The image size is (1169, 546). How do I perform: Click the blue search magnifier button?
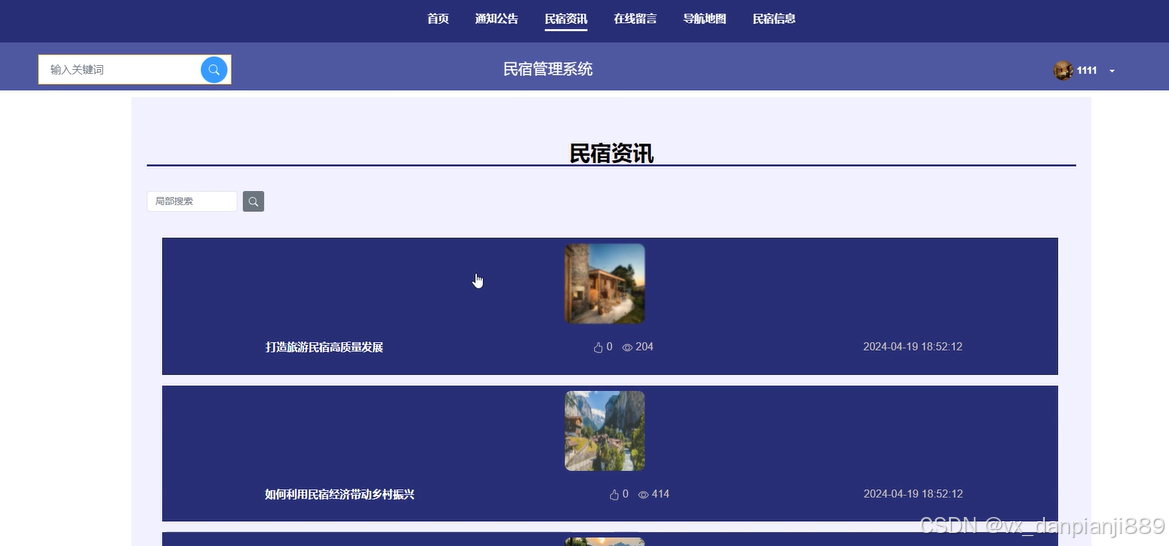(x=214, y=69)
